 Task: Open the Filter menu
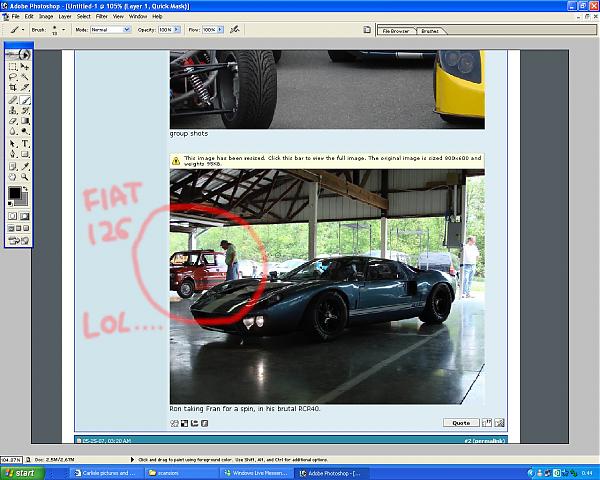tap(101, 16)
